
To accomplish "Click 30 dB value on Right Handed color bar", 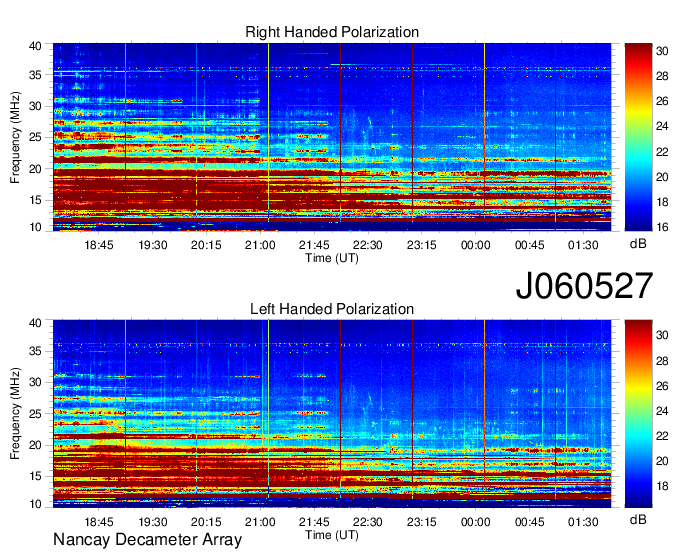I will point(662,51).
